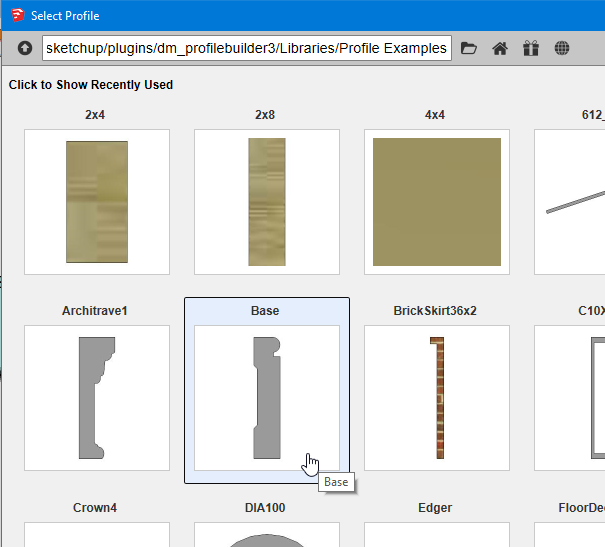The image size is (605, 547).
Task: Click 'Click to Show Recently Used'
Action: (x=91, y=85)
